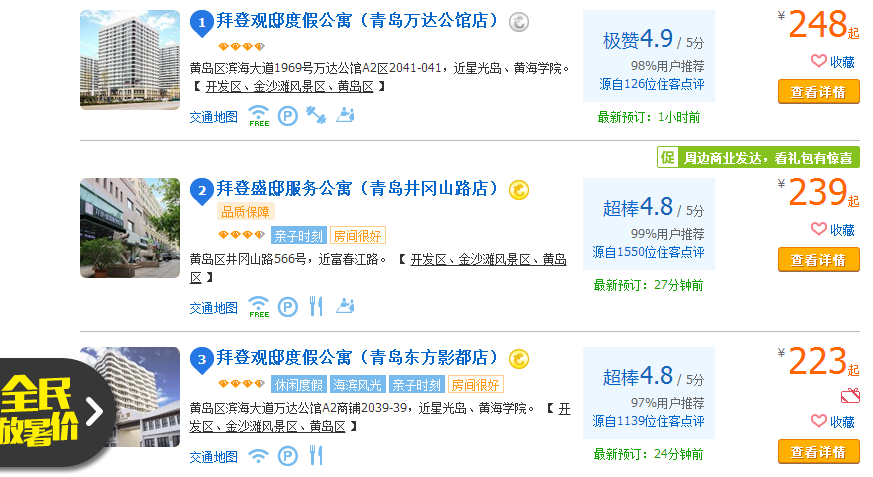Expand the 全民放暑价 side banner arrow
This screenshot has width=873, height=477.
(x=95, y=411)
